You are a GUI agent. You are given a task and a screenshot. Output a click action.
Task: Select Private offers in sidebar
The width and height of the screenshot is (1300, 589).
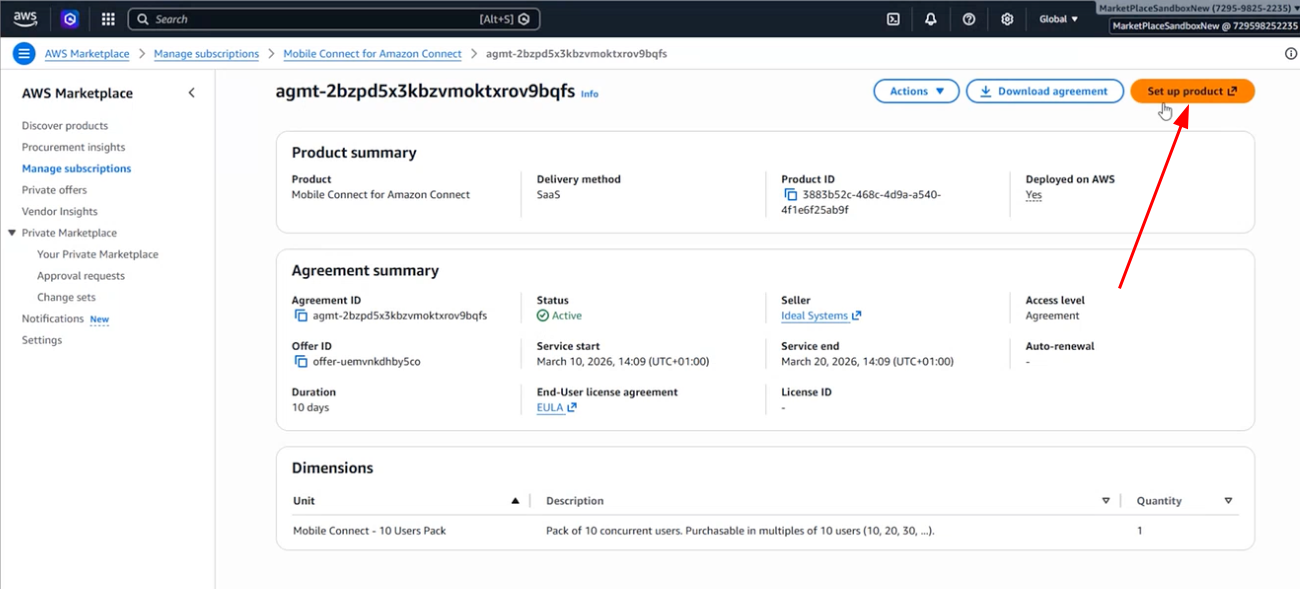point(54,190)
